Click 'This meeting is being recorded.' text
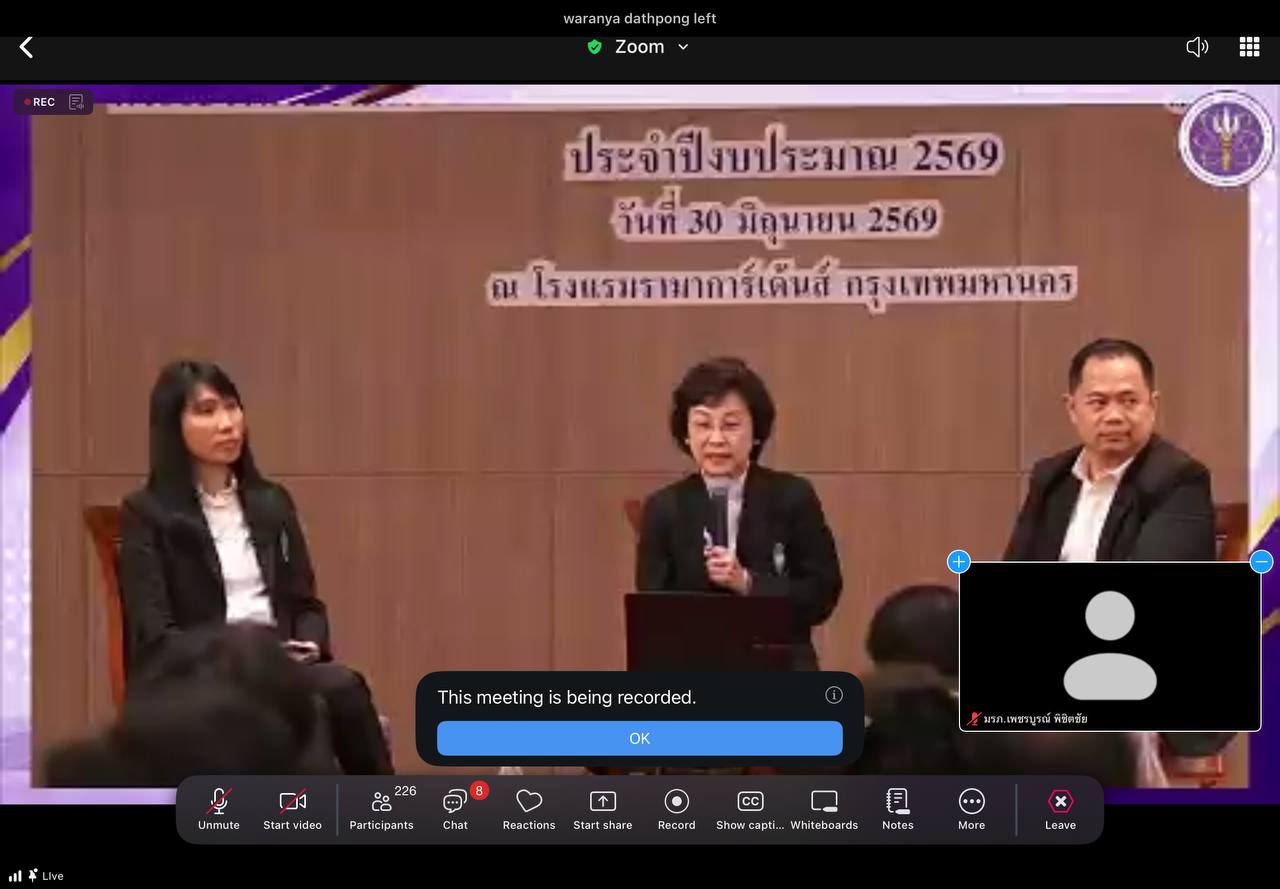The image size is (1280, 889). 567,697
